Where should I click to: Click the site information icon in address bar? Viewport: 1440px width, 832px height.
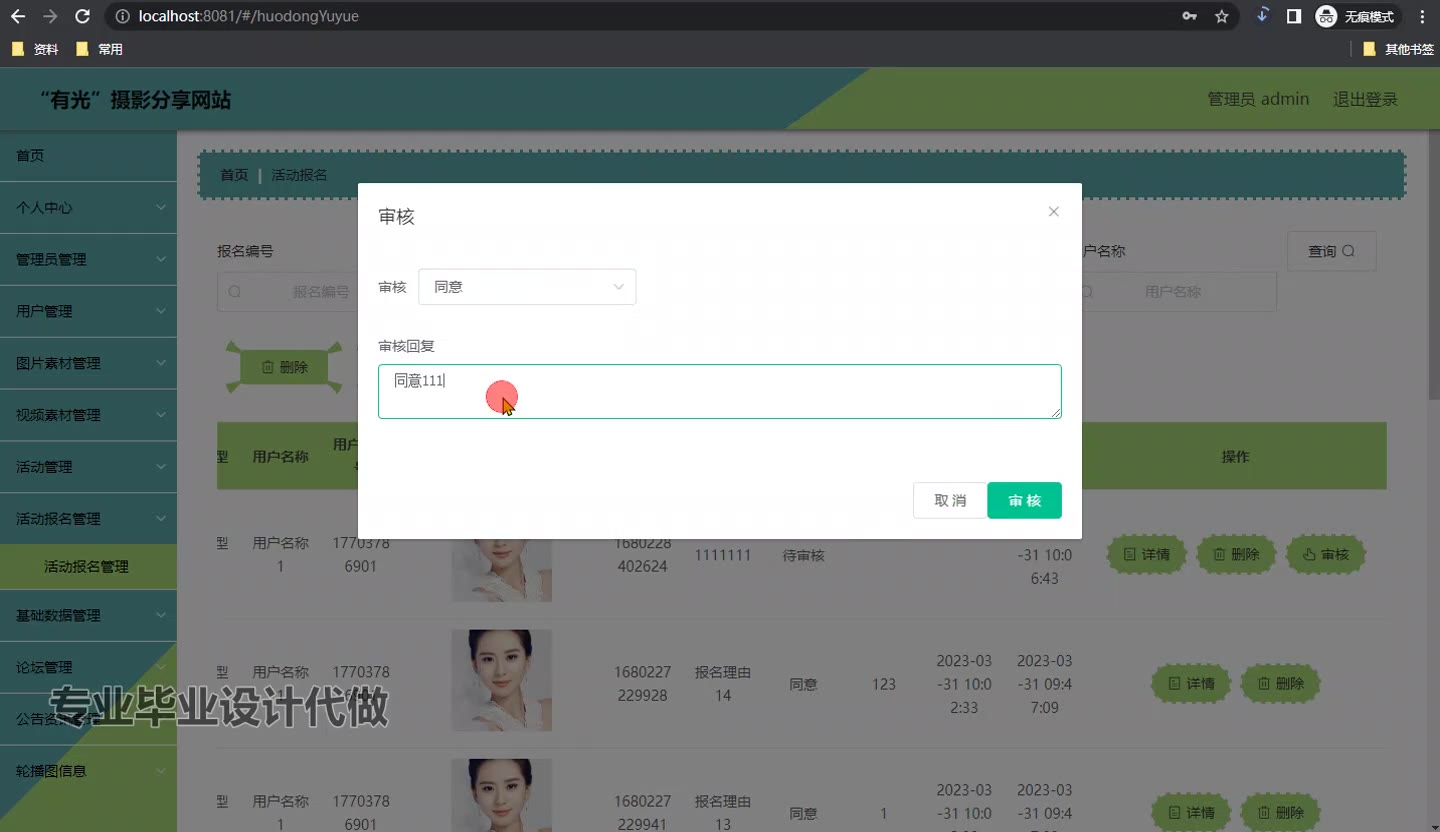click(122, 16)
